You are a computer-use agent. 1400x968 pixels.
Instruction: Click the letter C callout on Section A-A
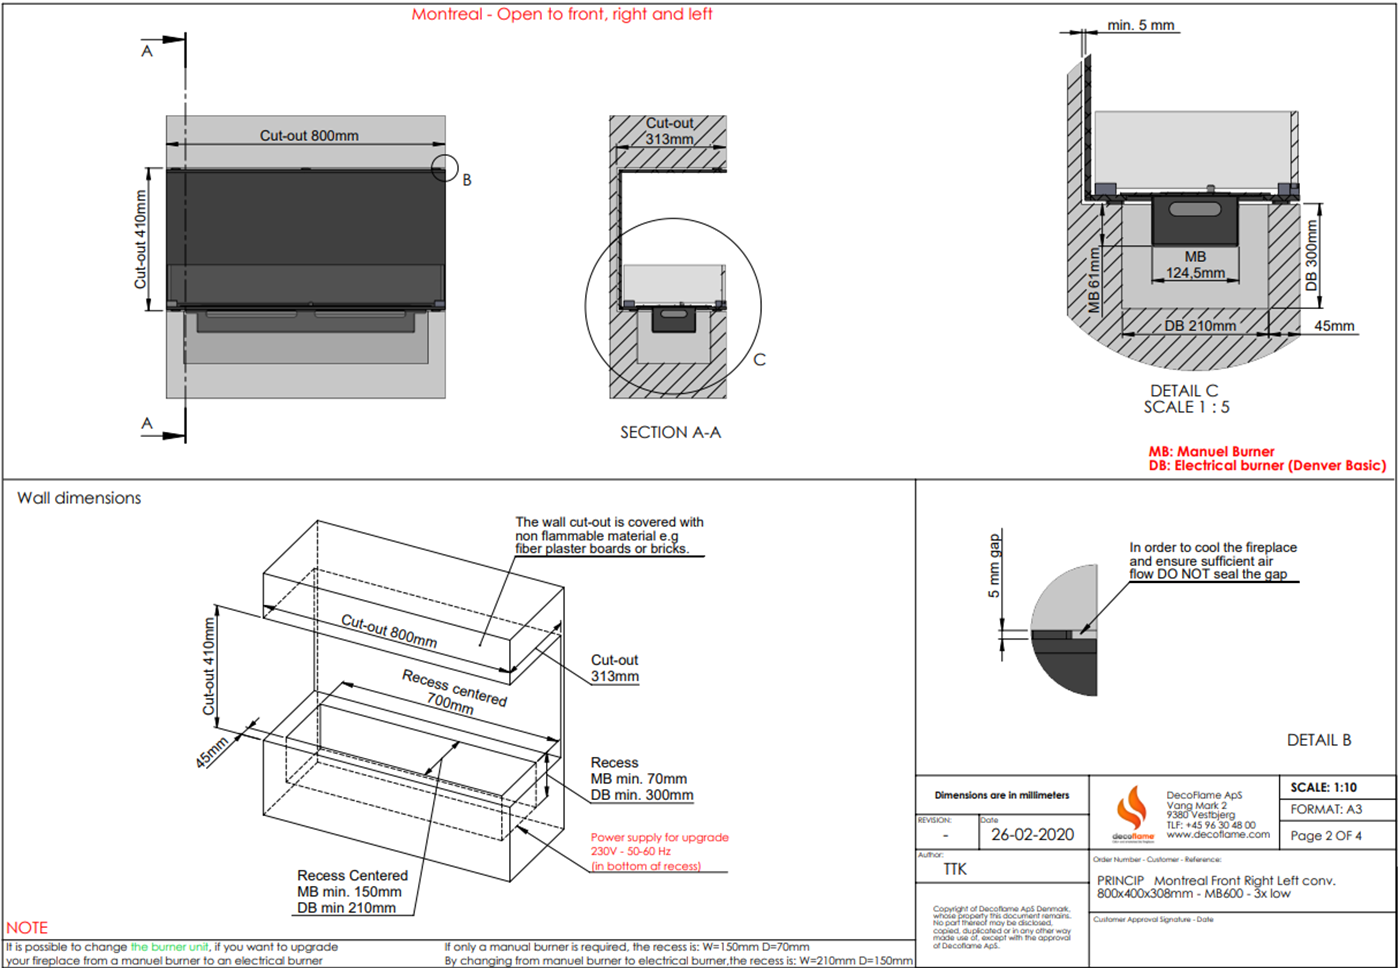[759, 360]
